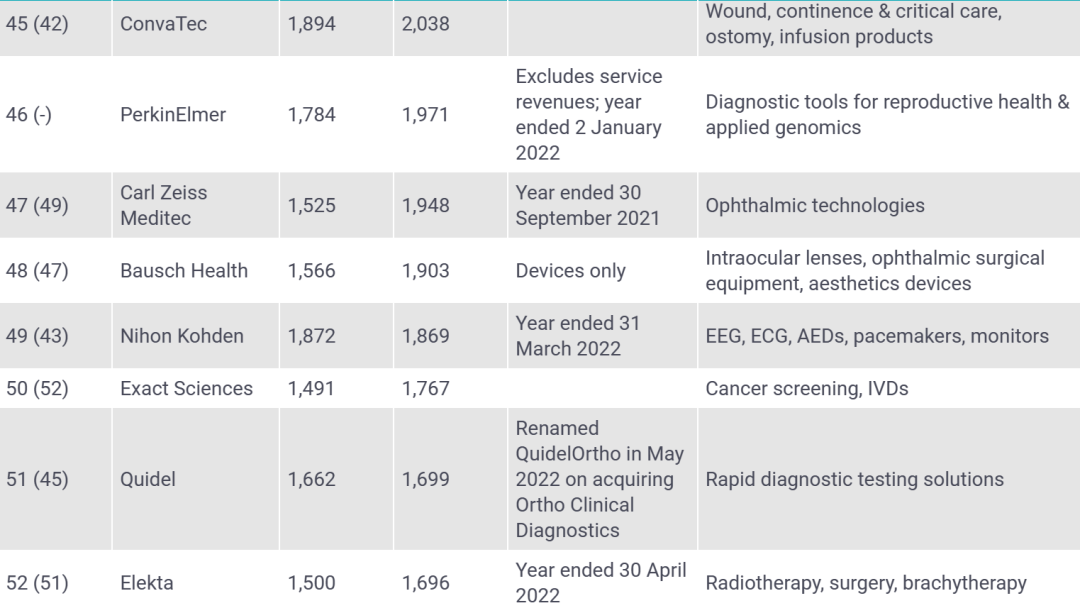Viewport: 1080px width, 613px height.
Task: Select 'Radiotherapy, surgery, brachytherapy' description
Action: 866,583
